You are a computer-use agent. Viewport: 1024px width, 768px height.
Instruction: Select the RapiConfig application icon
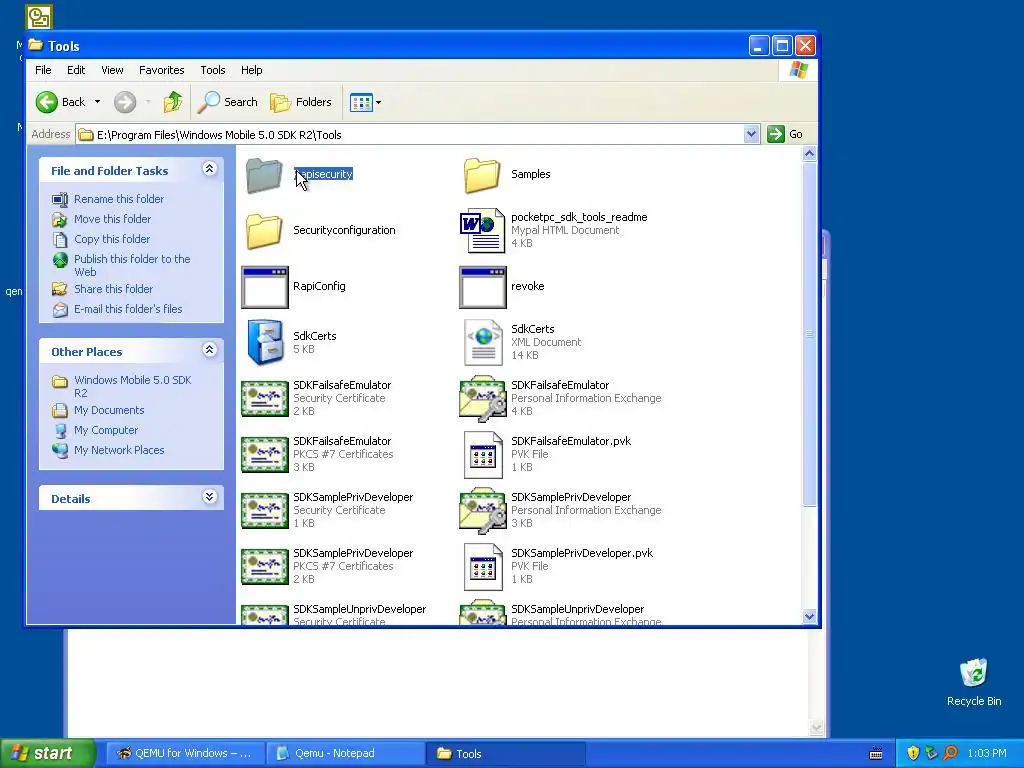264,287
